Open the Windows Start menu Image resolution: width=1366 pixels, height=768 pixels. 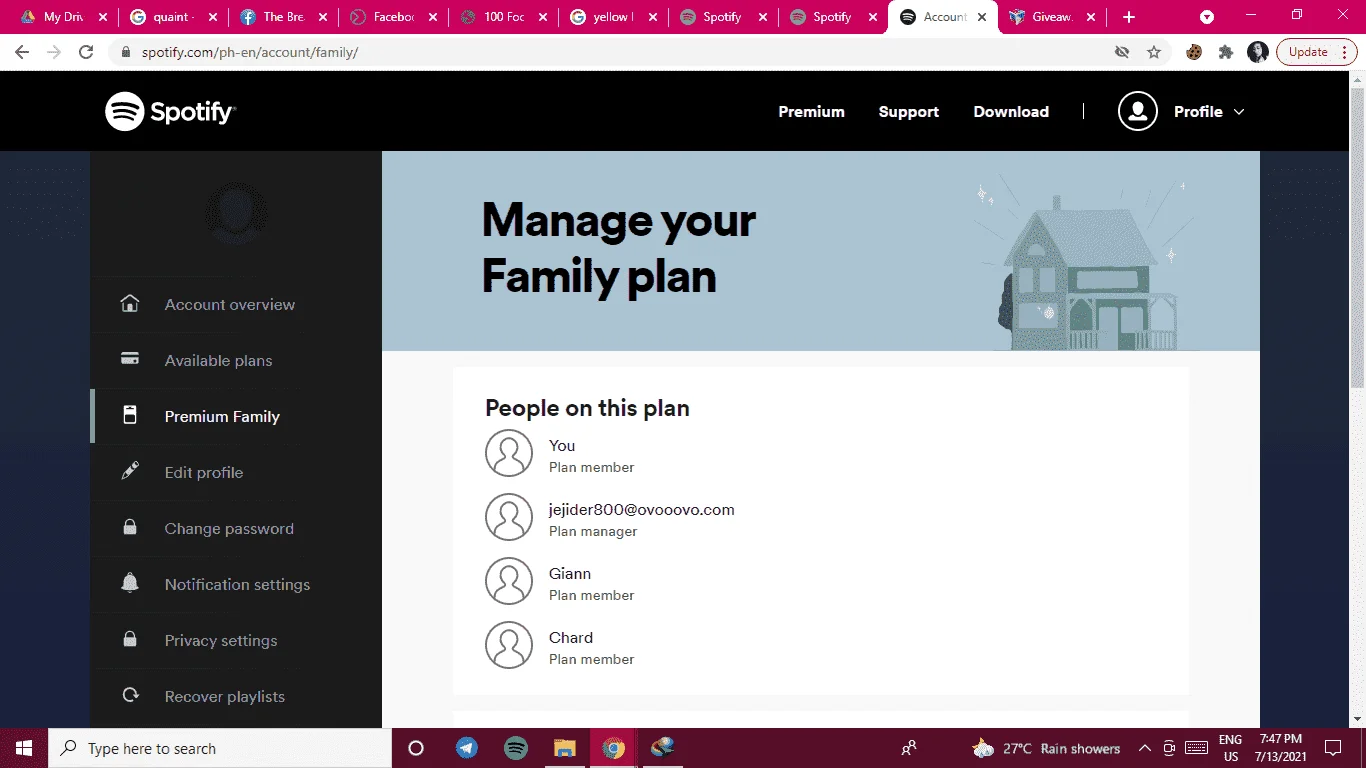(24, 748)
